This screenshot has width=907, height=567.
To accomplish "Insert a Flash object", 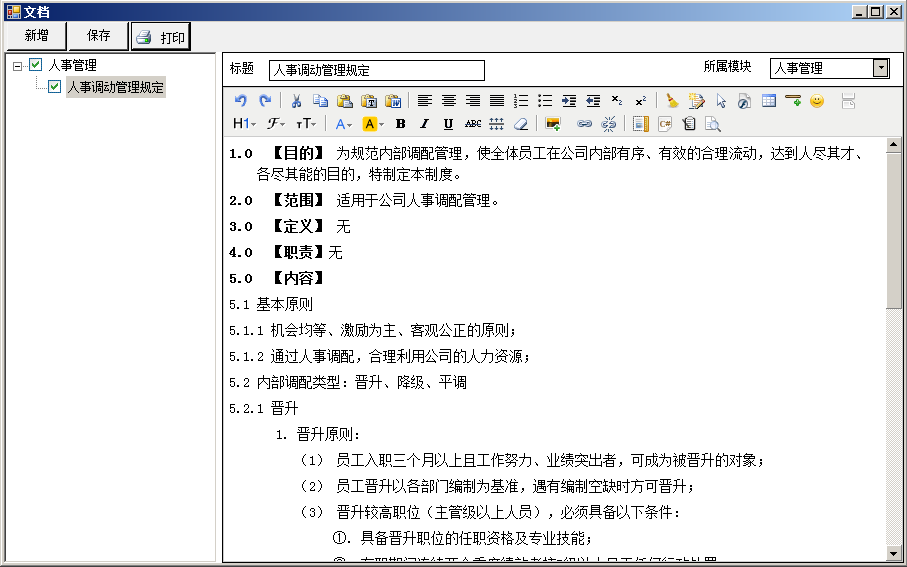I will pyautogui.click(x=744, y=101).
